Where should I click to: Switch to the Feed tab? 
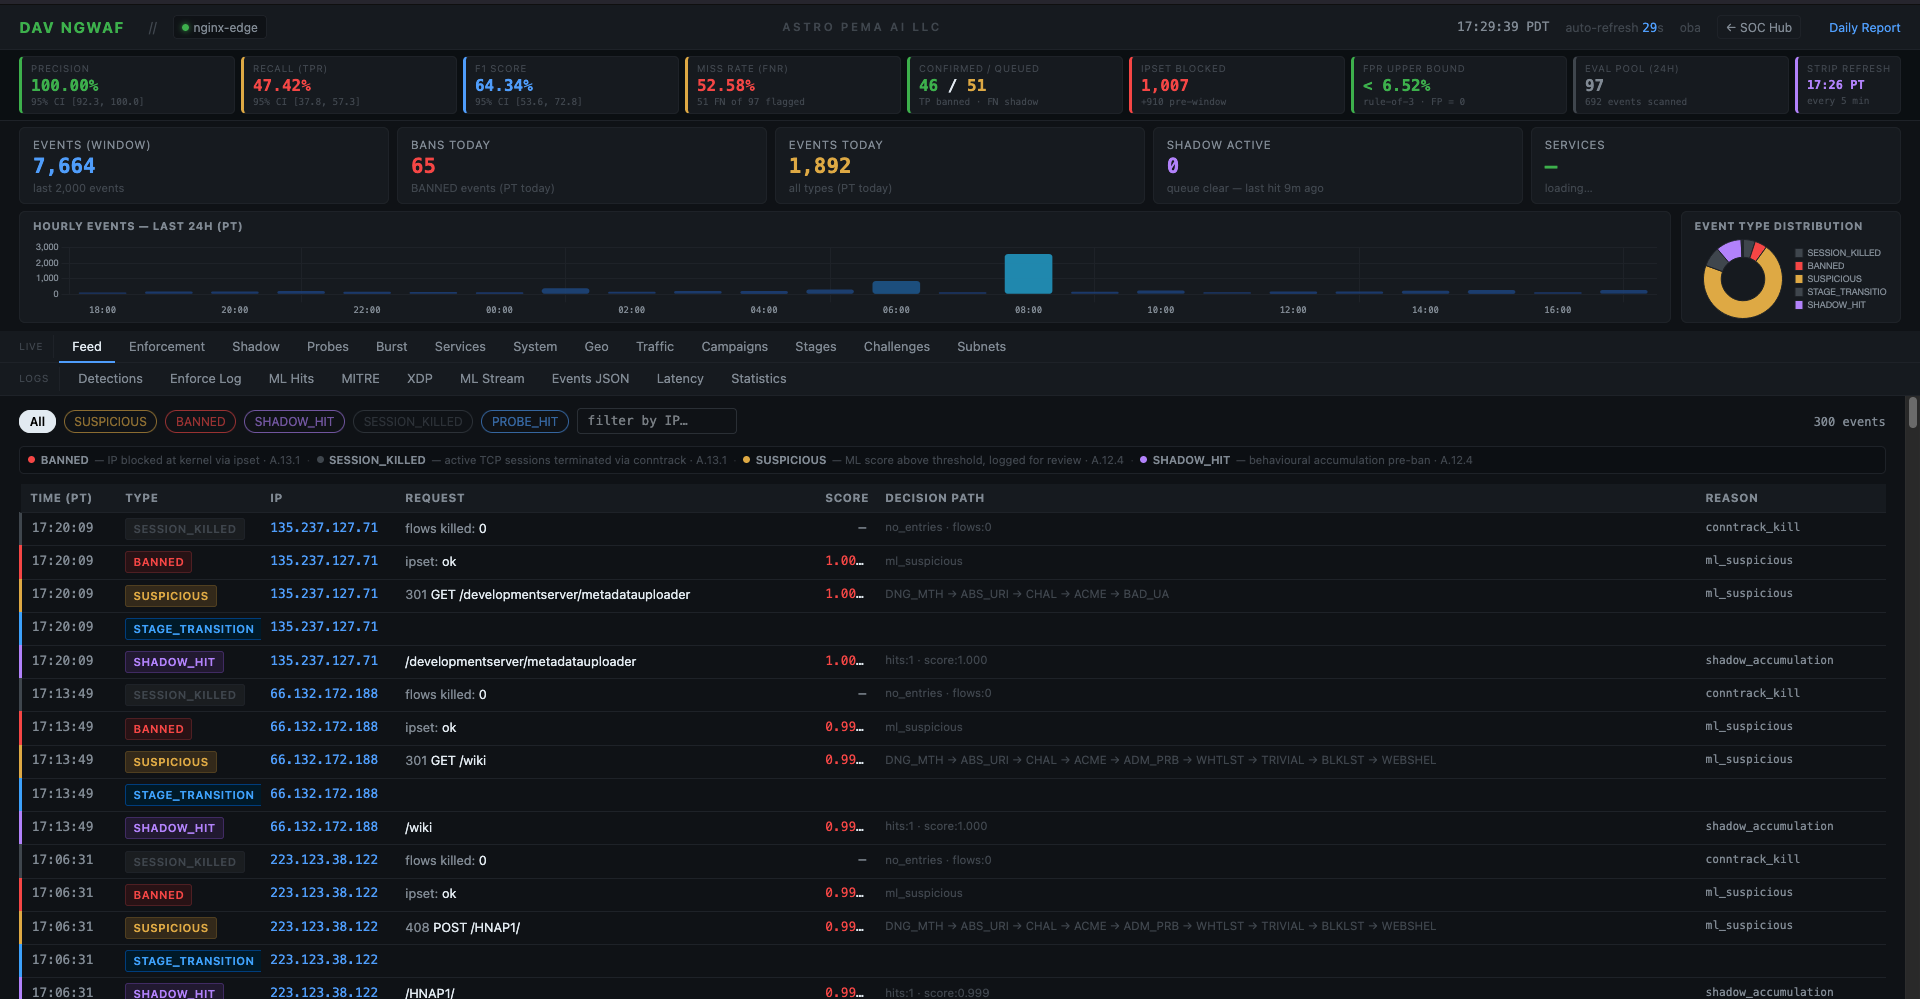87,347
